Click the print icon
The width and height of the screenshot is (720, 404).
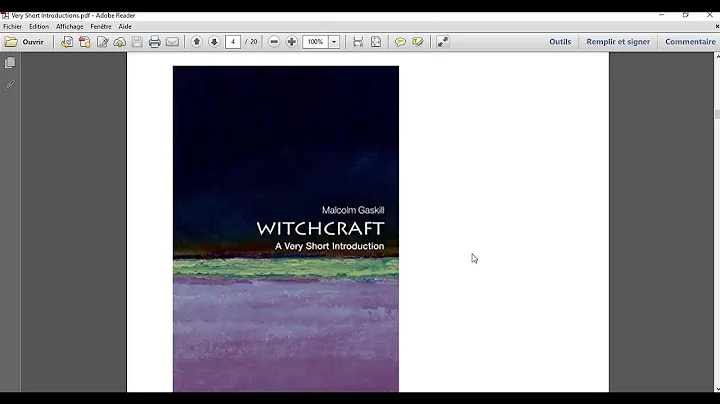[x=155, y=42]
